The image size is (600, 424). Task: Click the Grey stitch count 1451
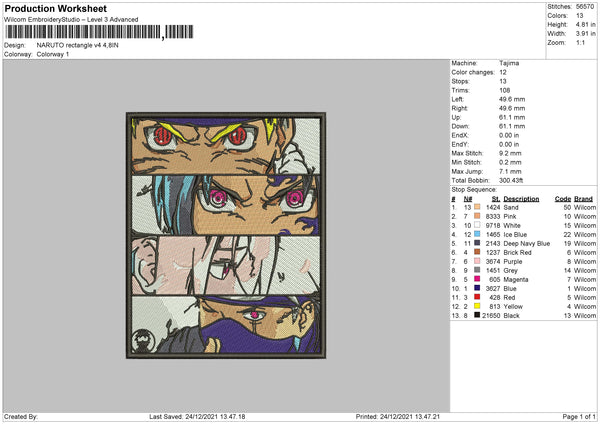click(493, 271)
